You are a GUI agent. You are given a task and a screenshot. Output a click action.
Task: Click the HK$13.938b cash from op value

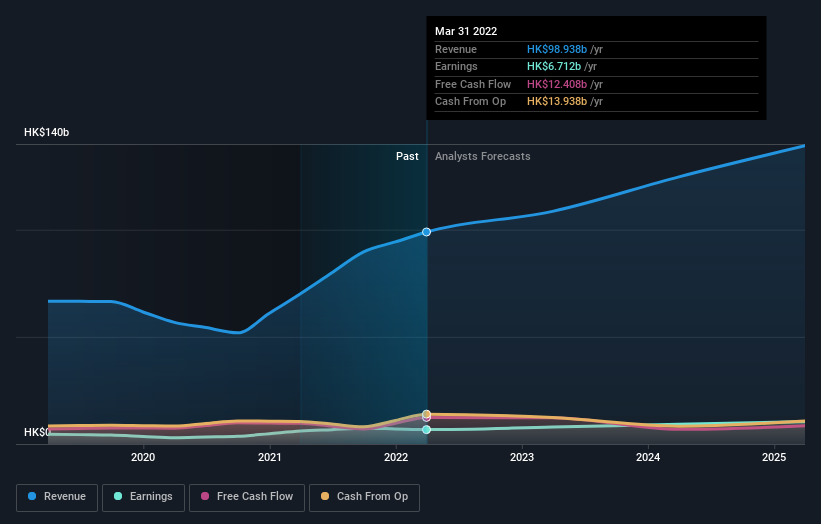pyautogui.click(x=557, y=102)
